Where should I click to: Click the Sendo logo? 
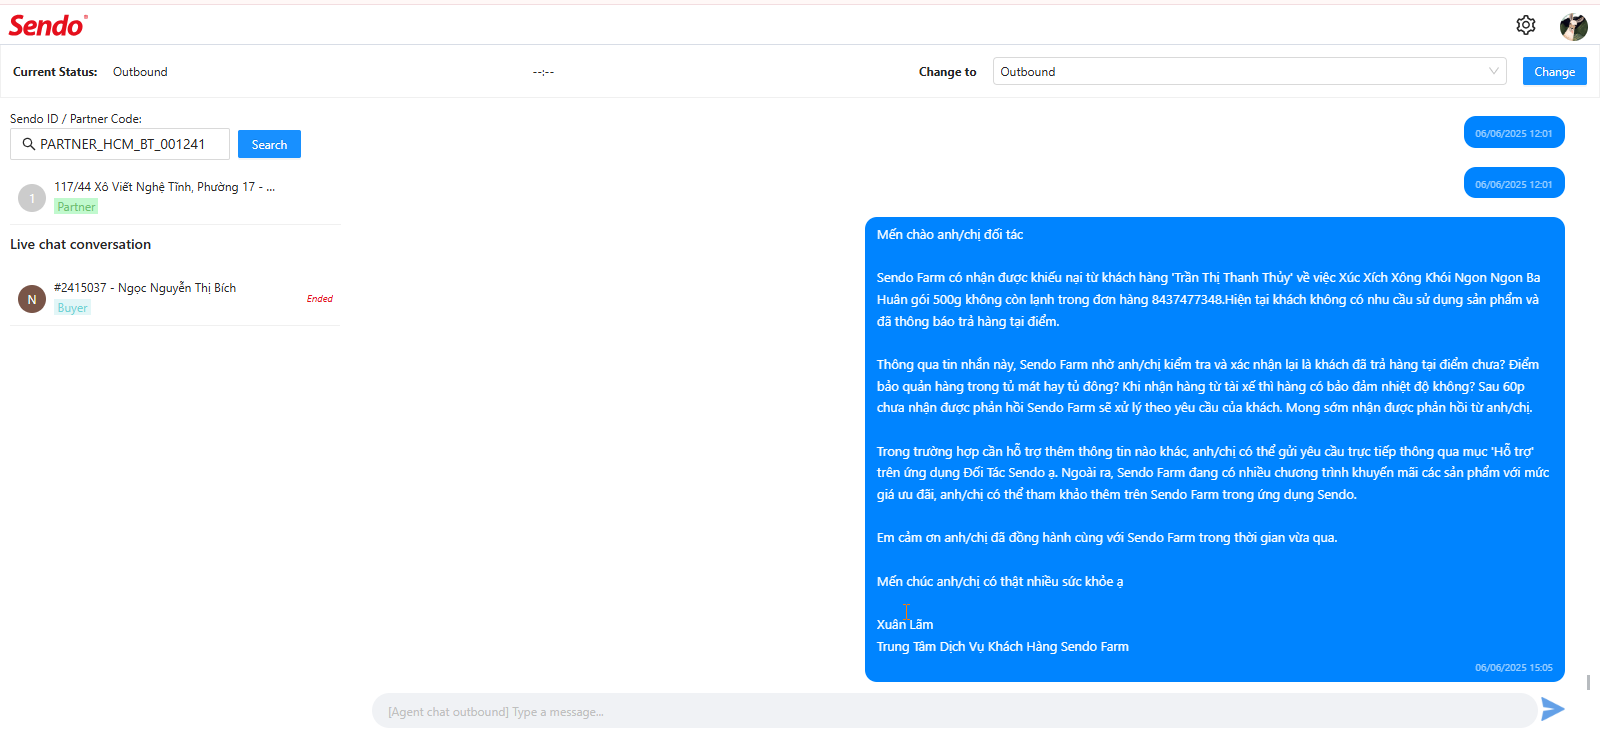(48, 25)
